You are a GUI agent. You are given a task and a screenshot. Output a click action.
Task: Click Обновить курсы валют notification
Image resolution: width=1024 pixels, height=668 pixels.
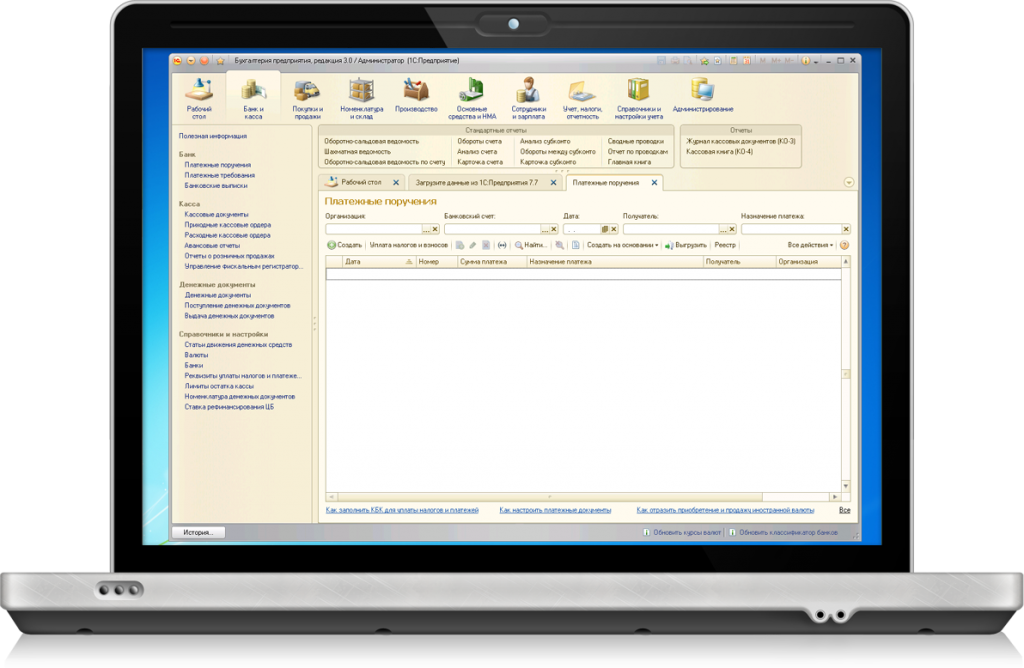(x=682, y=533)
